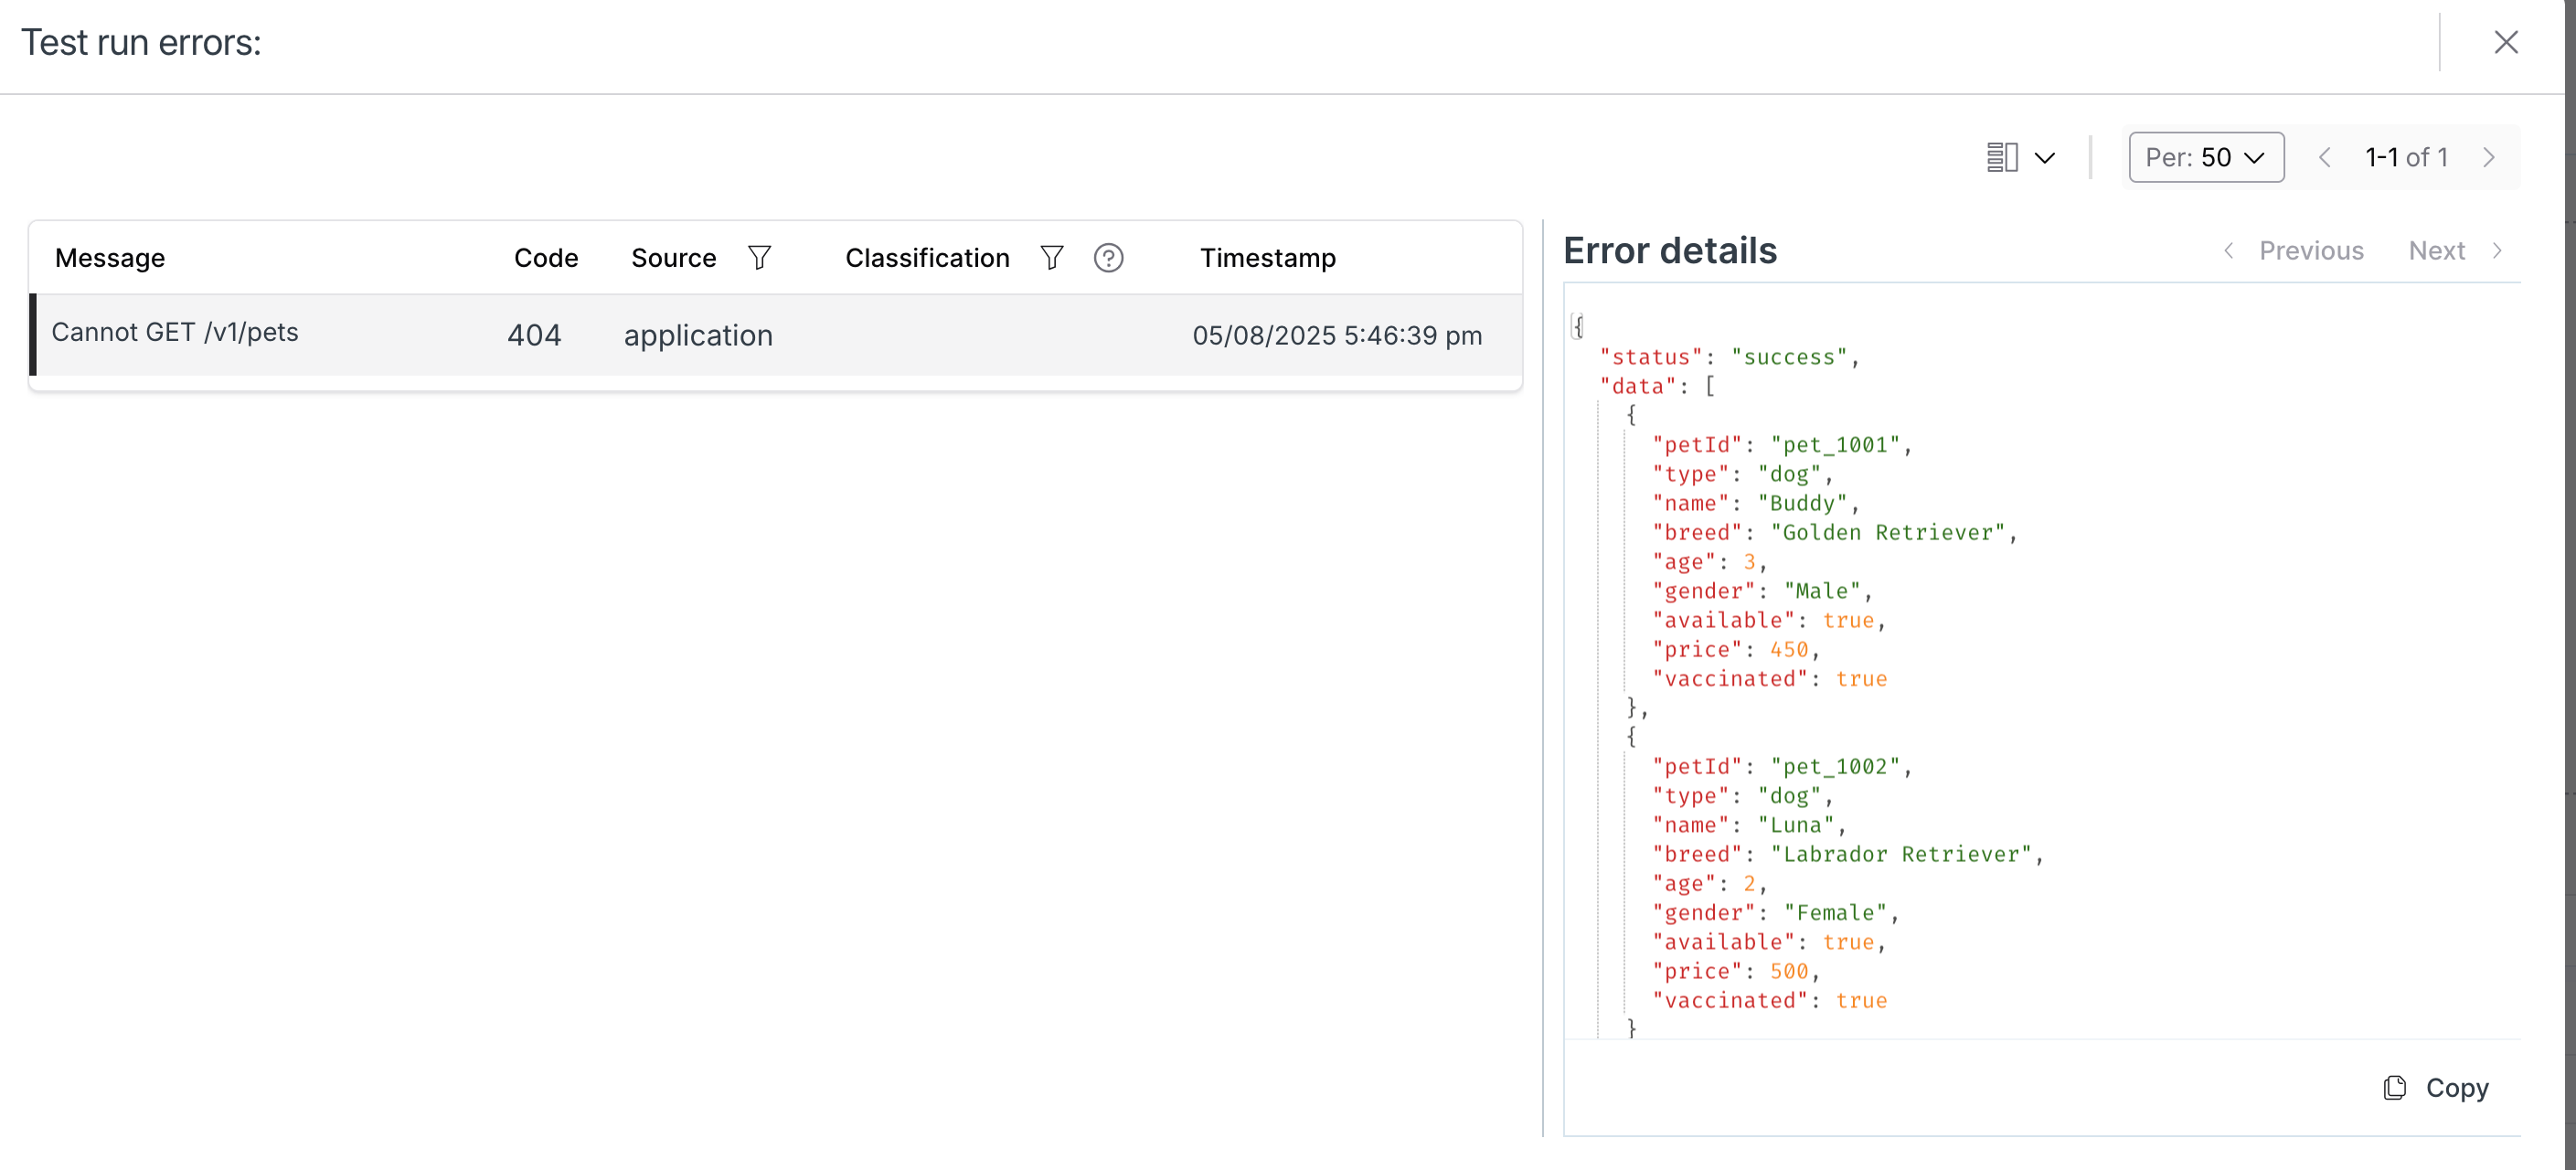The height and width of the screenshot is (1170, 2576).
Task: Go to Previous error details
Action: (2294, 251)
